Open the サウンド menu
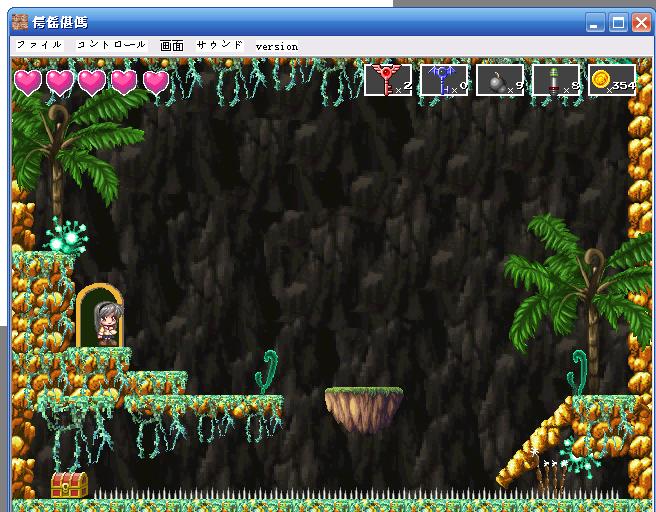656x512 pixels. 220,45
